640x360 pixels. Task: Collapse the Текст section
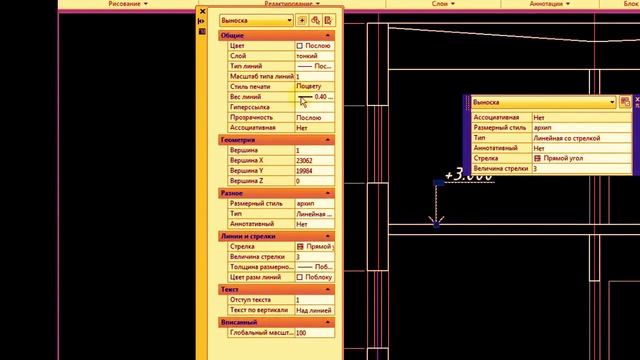[327, 289]
